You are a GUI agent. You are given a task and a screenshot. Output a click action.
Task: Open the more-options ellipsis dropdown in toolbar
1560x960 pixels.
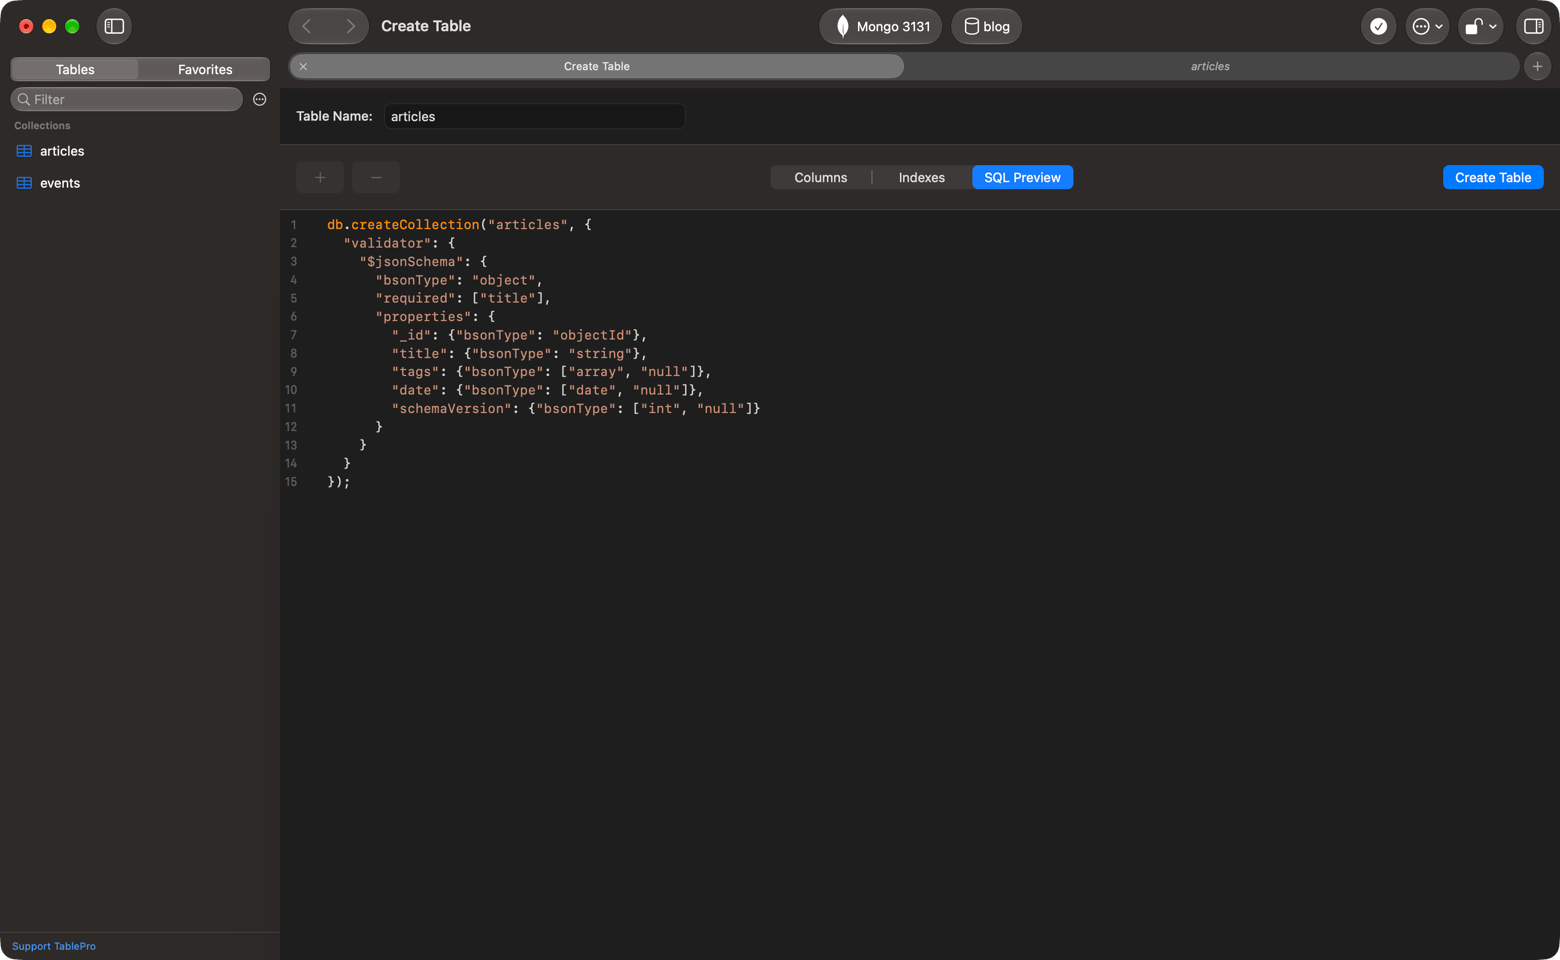pos(1426,26)
